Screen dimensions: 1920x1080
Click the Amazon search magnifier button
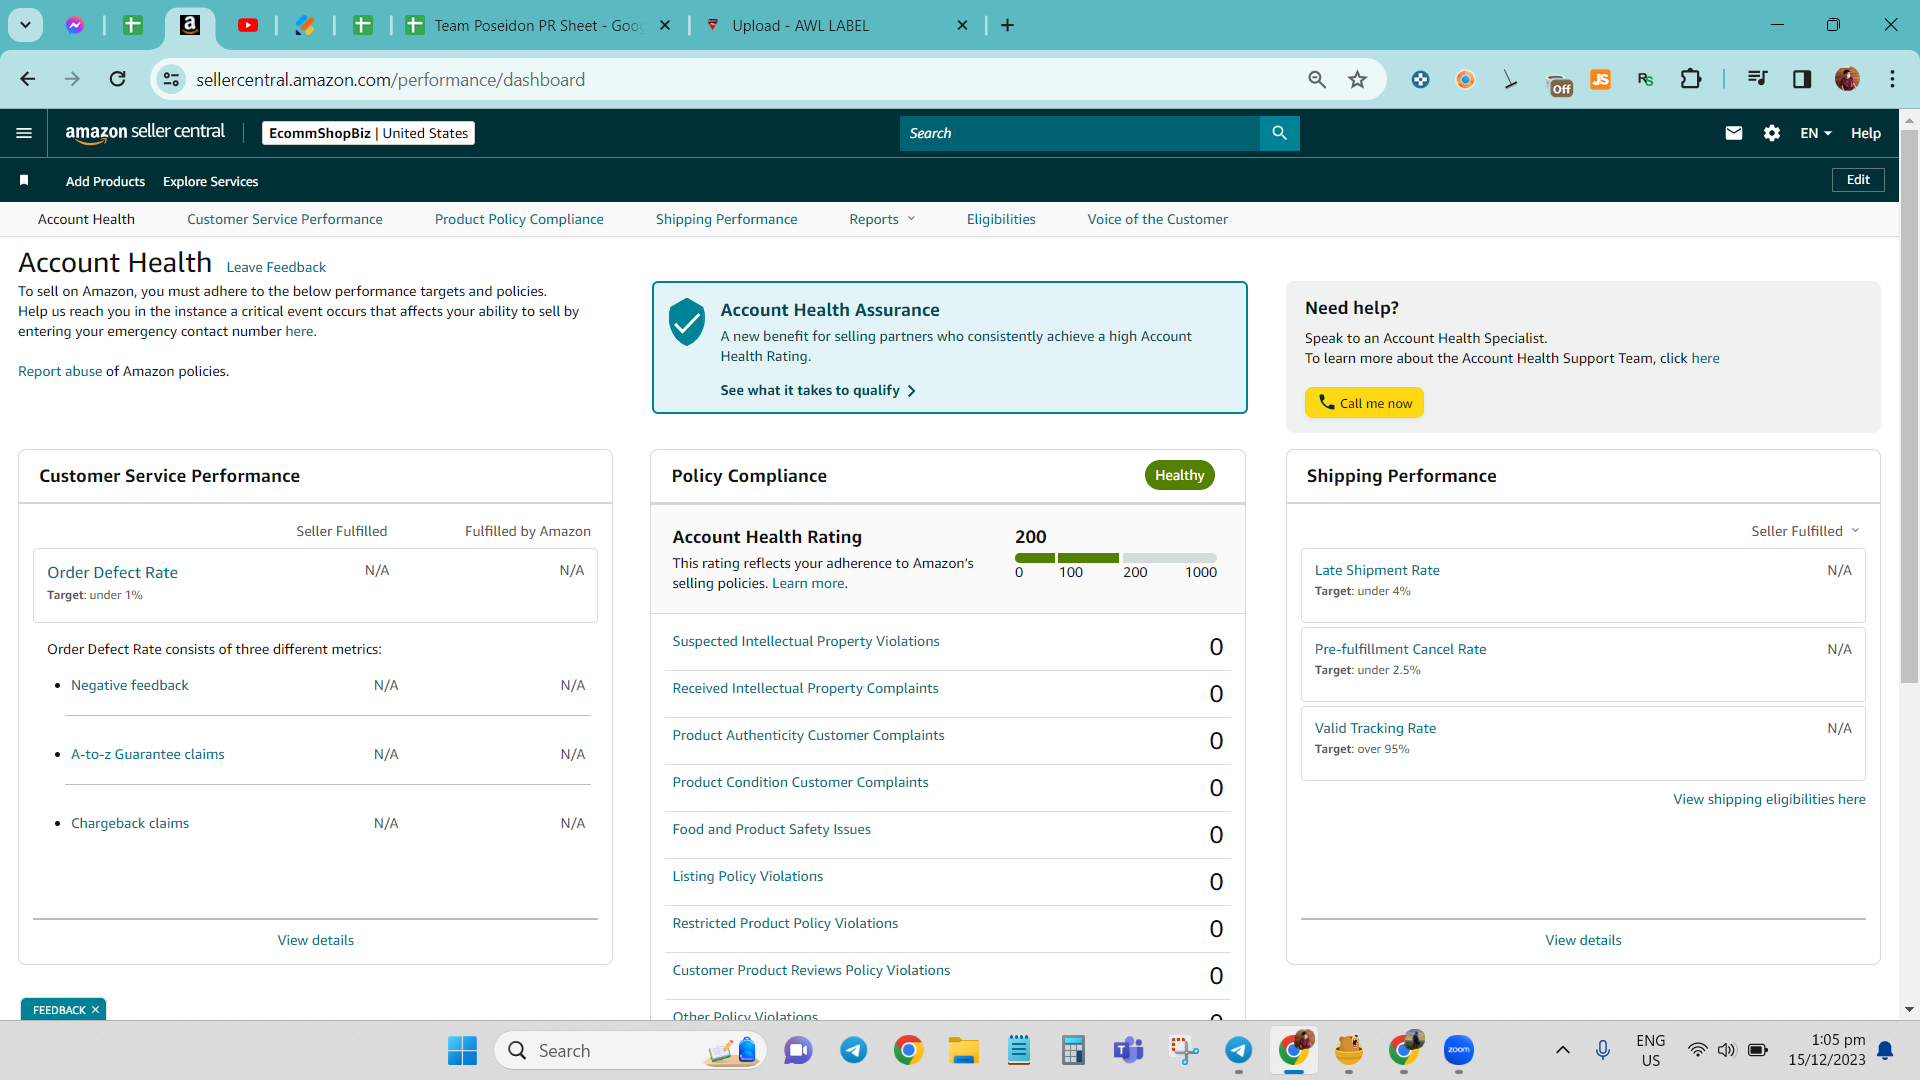tap(1279, 133)
